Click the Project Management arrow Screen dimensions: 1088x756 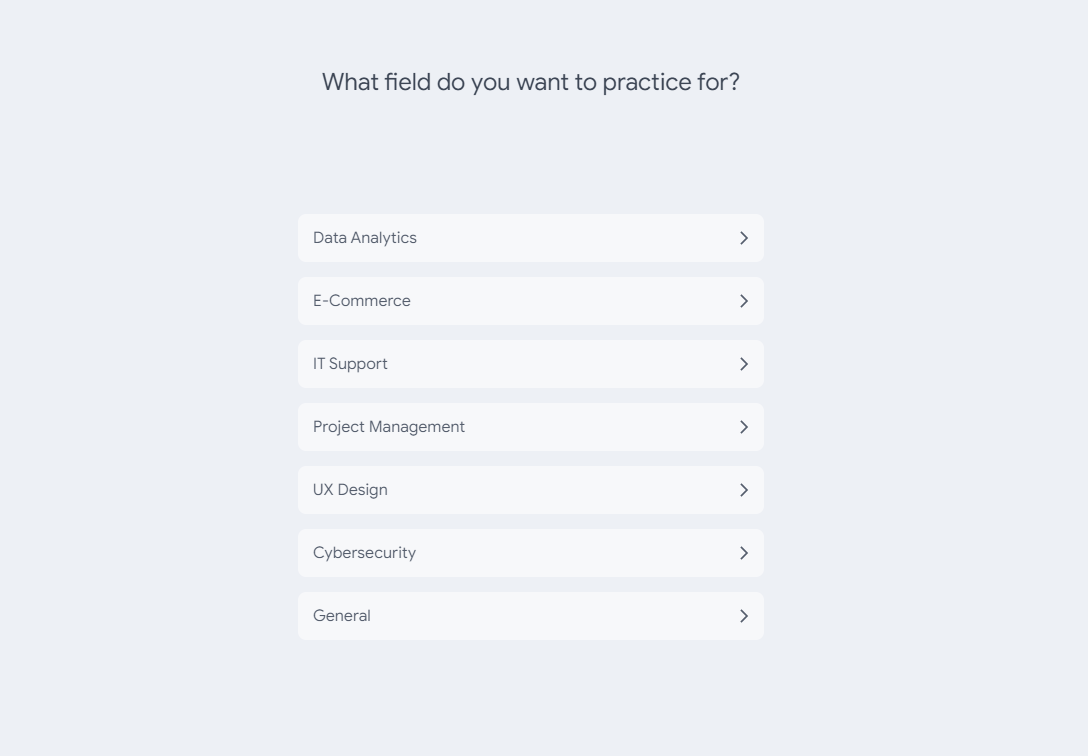pos(743,427)
